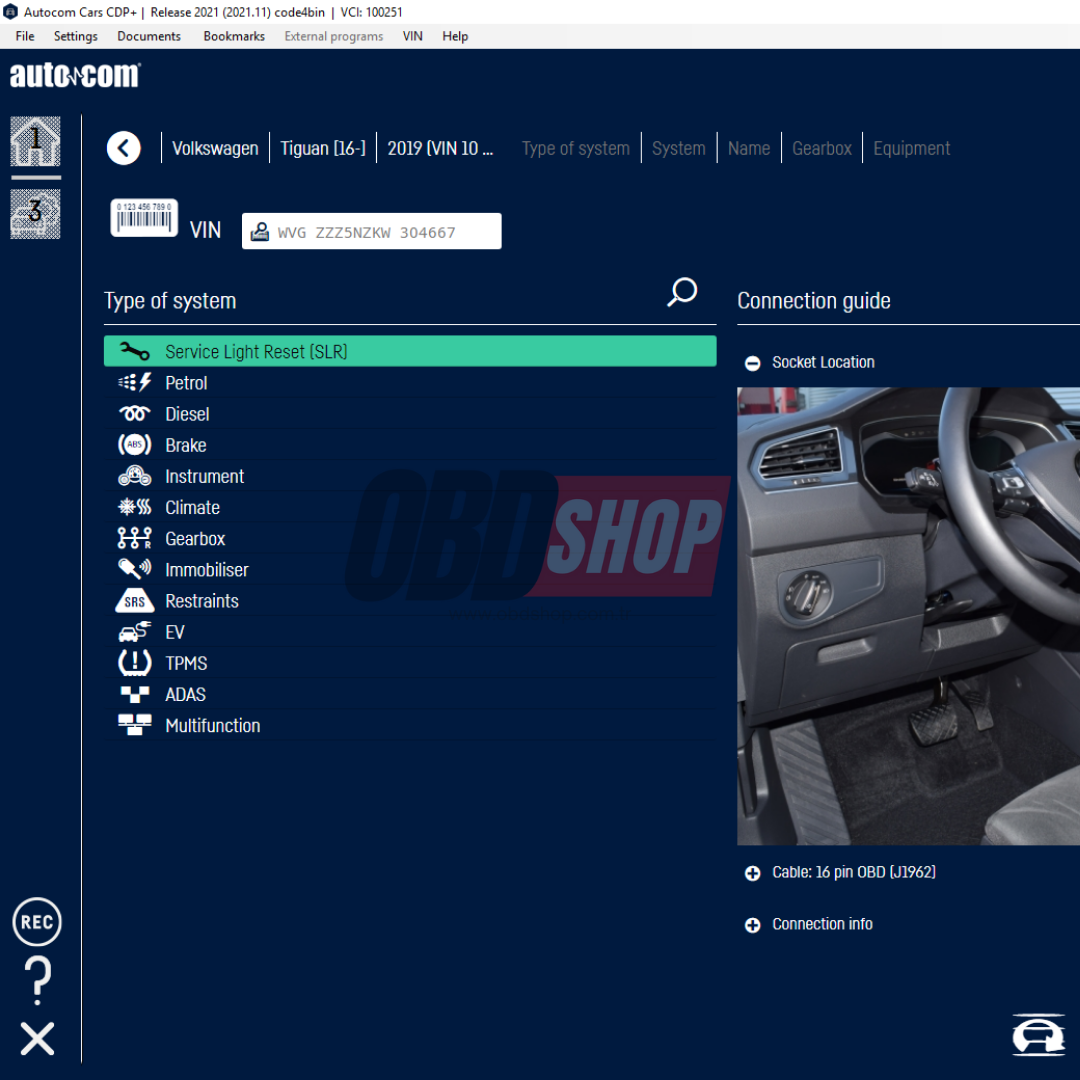Open the Help menu
This screenshot has width=1080, height=1080.
tap(455, 36)
